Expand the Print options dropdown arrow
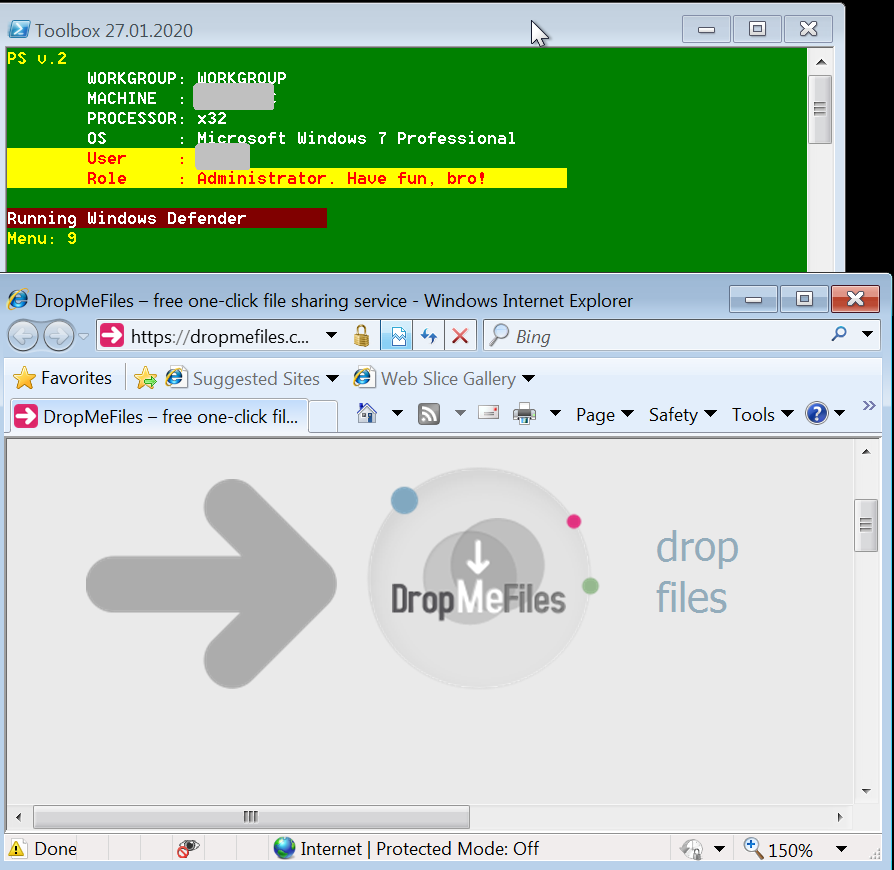 (555, 413)
